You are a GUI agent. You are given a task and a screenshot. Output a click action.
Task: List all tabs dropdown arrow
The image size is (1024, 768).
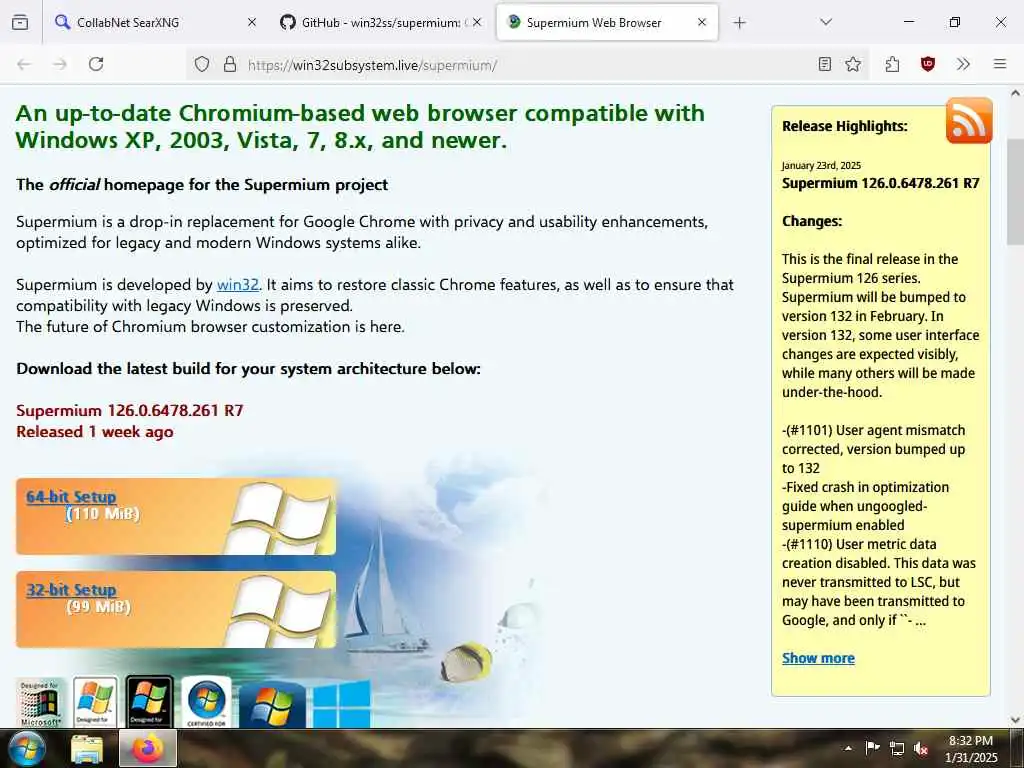825,22
